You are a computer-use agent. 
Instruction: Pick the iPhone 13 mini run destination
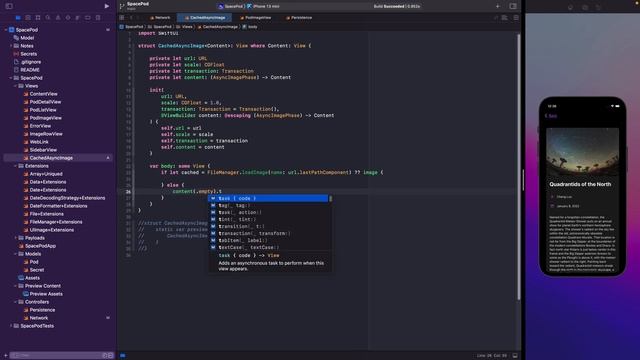[x=264, y=6]
